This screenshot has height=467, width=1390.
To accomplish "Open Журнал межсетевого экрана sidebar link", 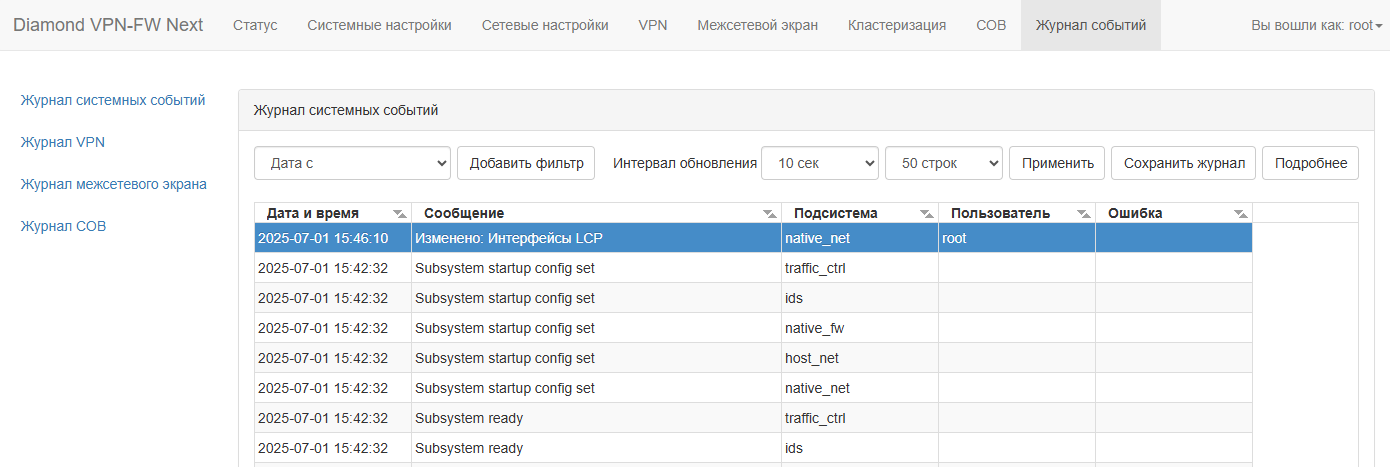I will click(x=114, y=184).
